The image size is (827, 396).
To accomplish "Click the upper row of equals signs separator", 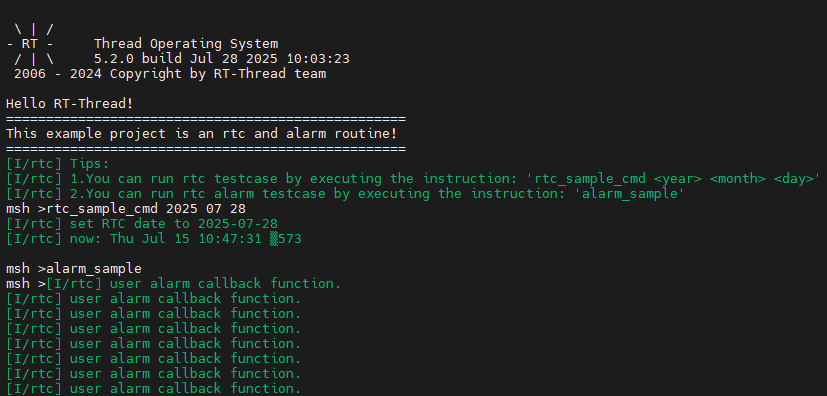I will 206,119.
